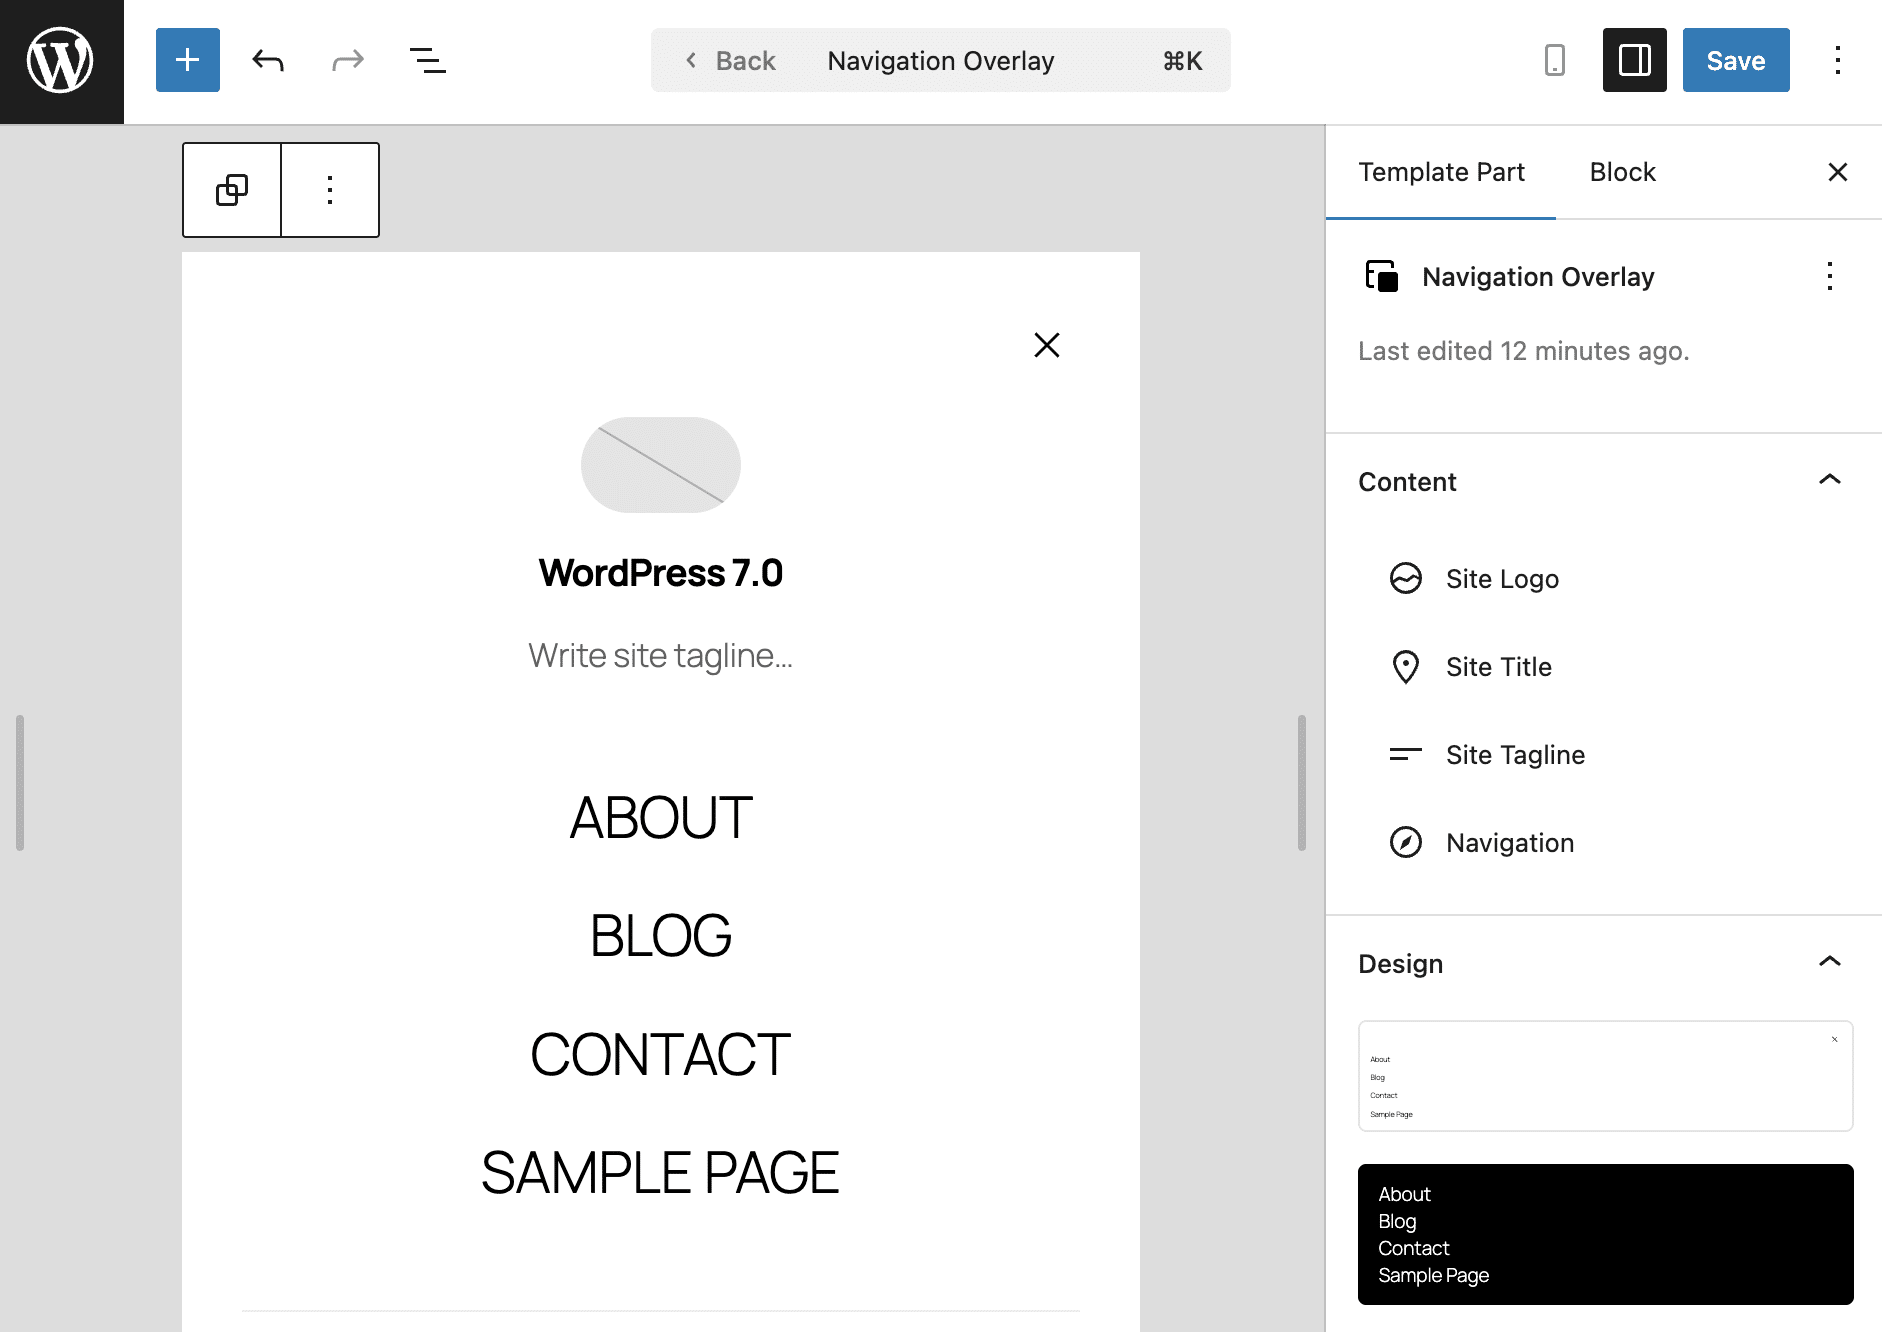This screenshot has height=1332, width=1882.
Task: Open the editor options menu top right
Action: pos(1837,60)
